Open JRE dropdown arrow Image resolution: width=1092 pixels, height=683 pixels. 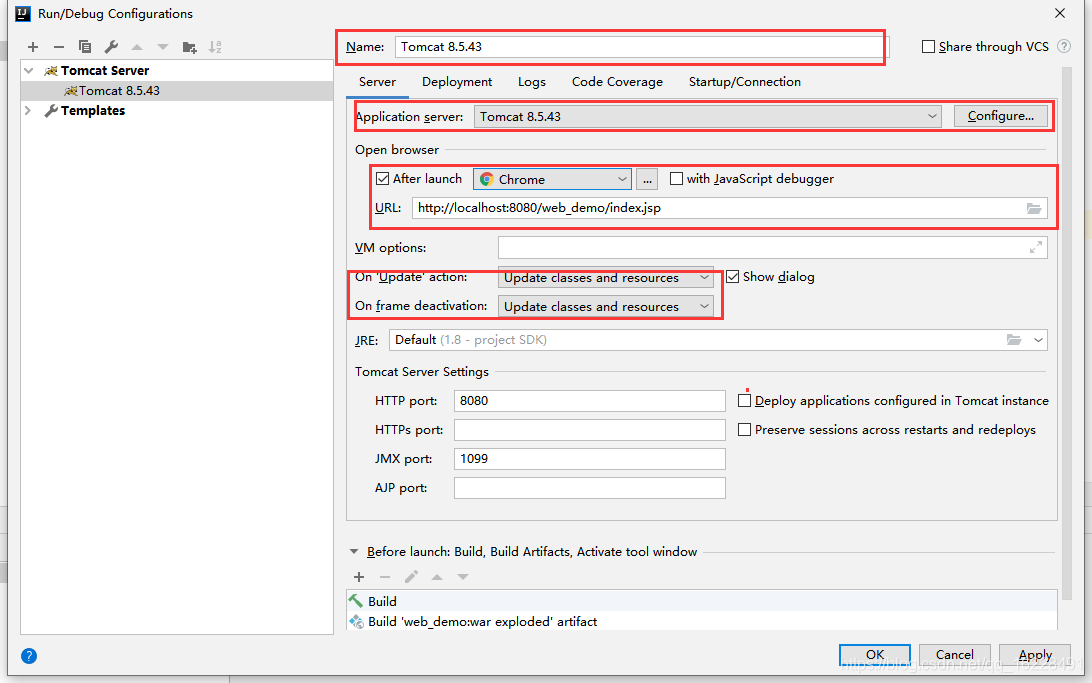click(1038, 340)
